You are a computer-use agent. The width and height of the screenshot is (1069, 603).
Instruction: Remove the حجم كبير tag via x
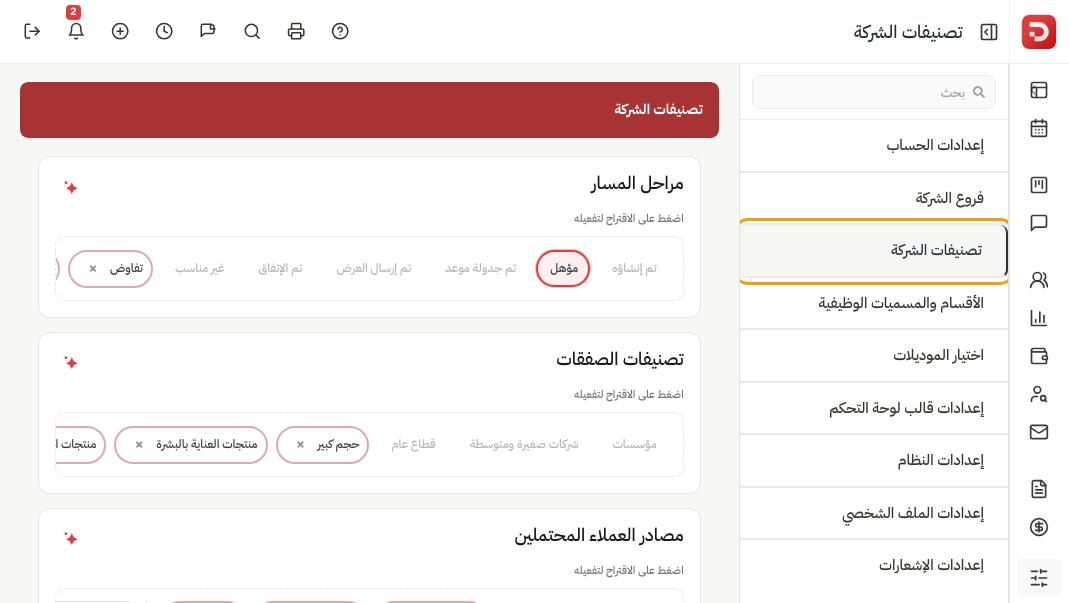click(300, 445)
